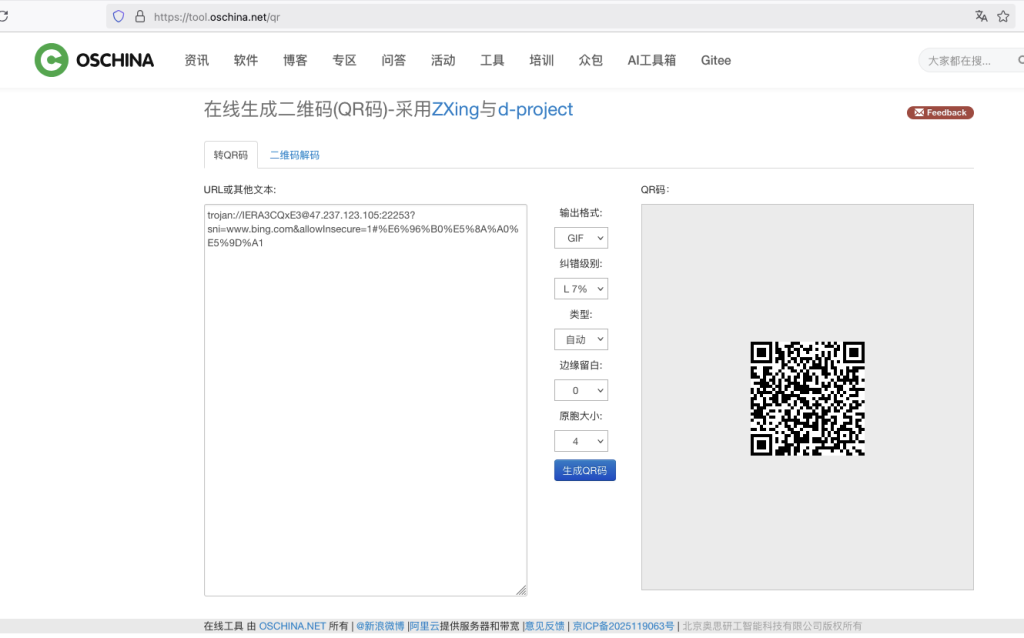Open the 意见反馈 footer link
This screenshot has height=638, width=1024.
click(x=545, y=626)
